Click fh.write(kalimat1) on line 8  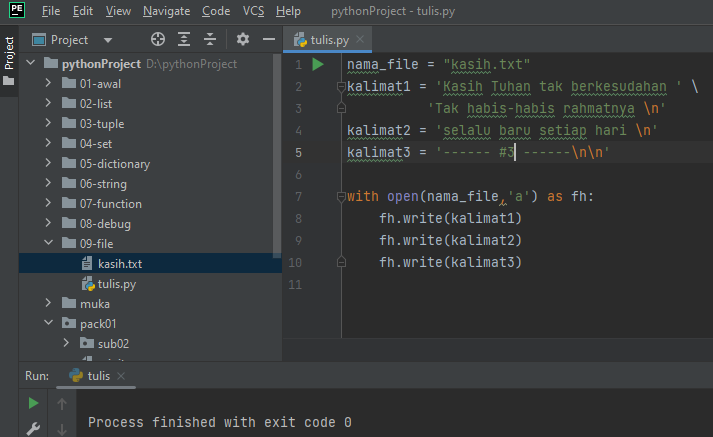[450, 219]
